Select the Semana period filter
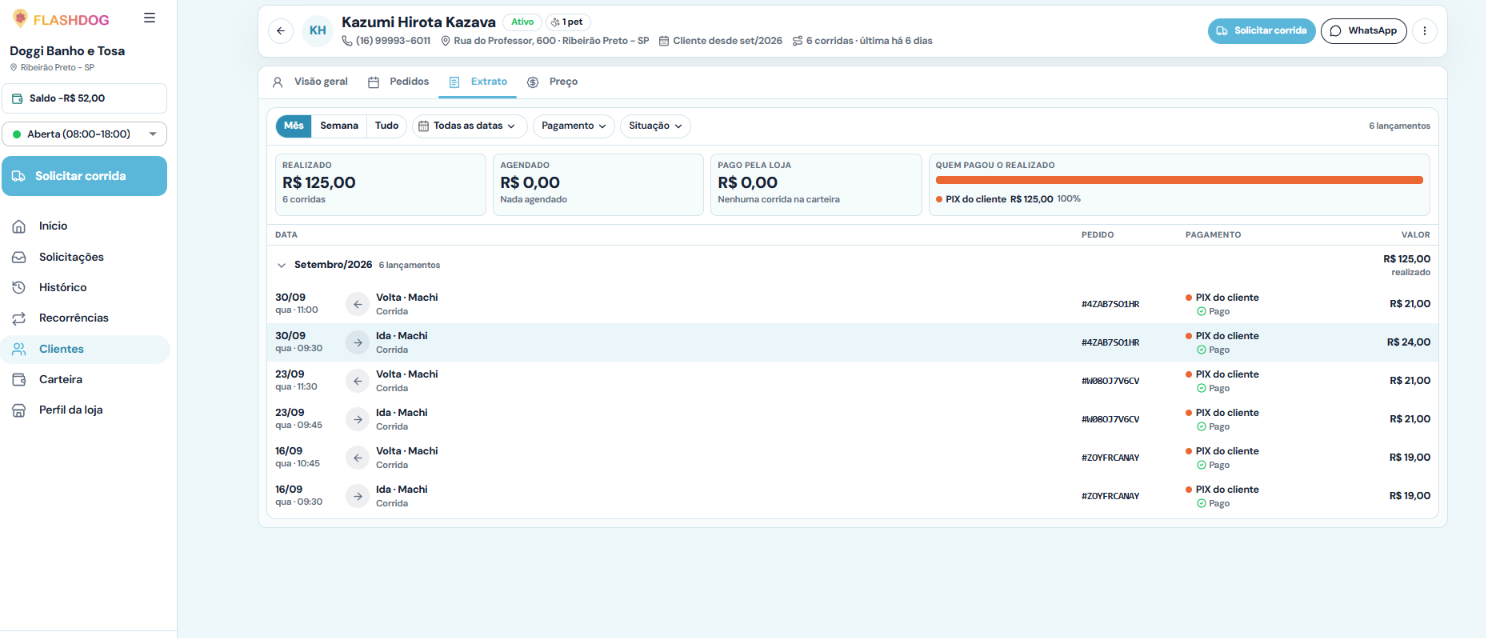1486x638 pixels. point(339,126)
